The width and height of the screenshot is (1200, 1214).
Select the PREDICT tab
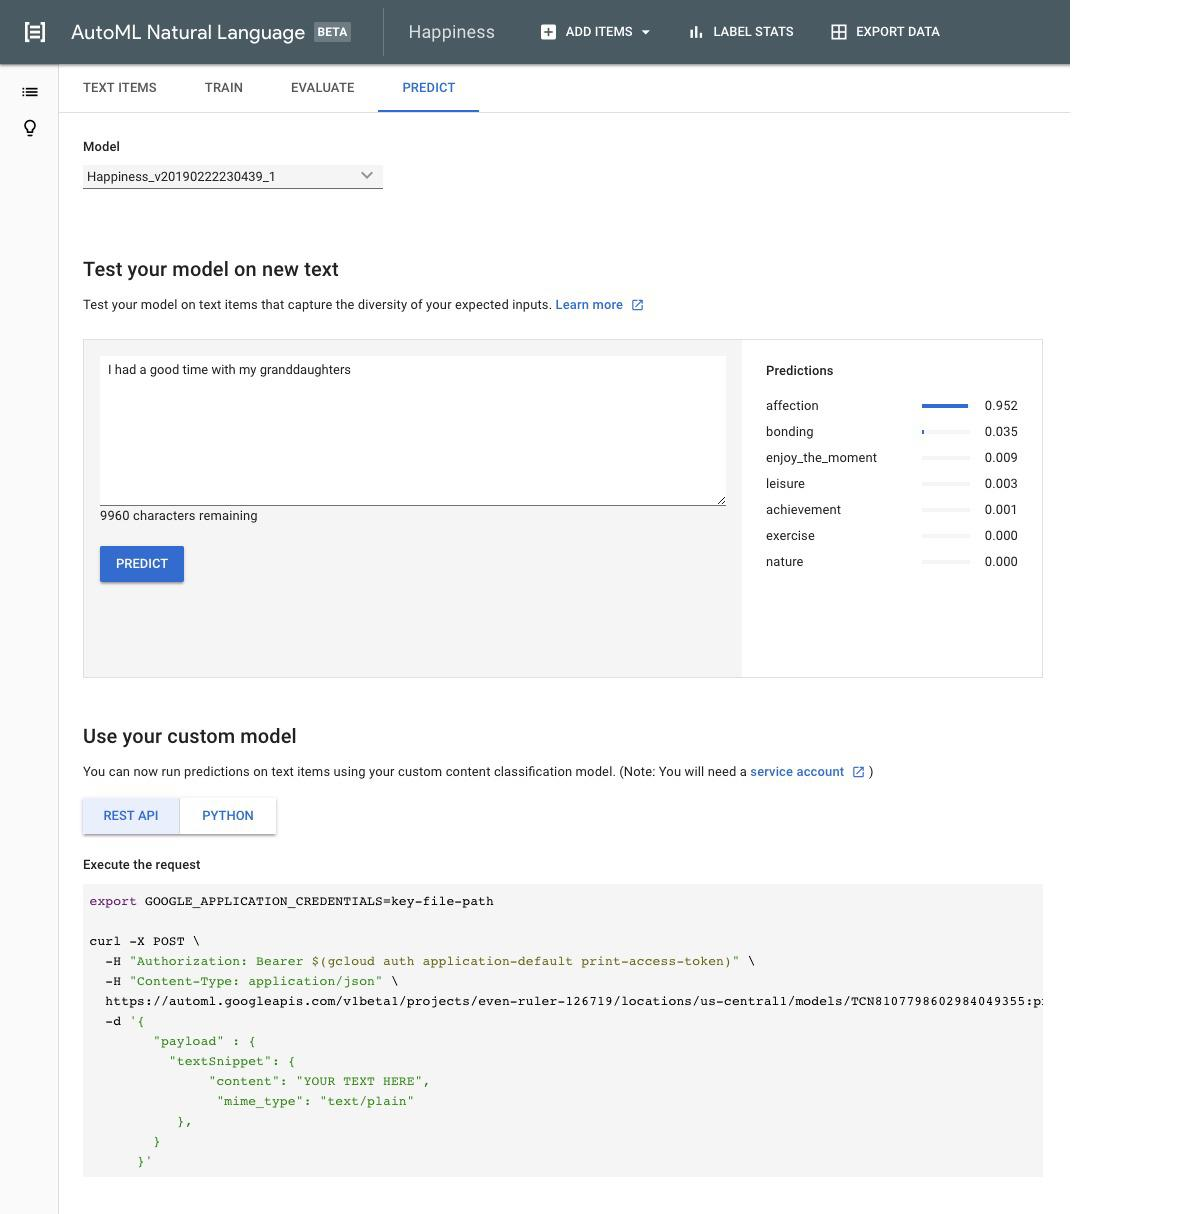point(429,88)
